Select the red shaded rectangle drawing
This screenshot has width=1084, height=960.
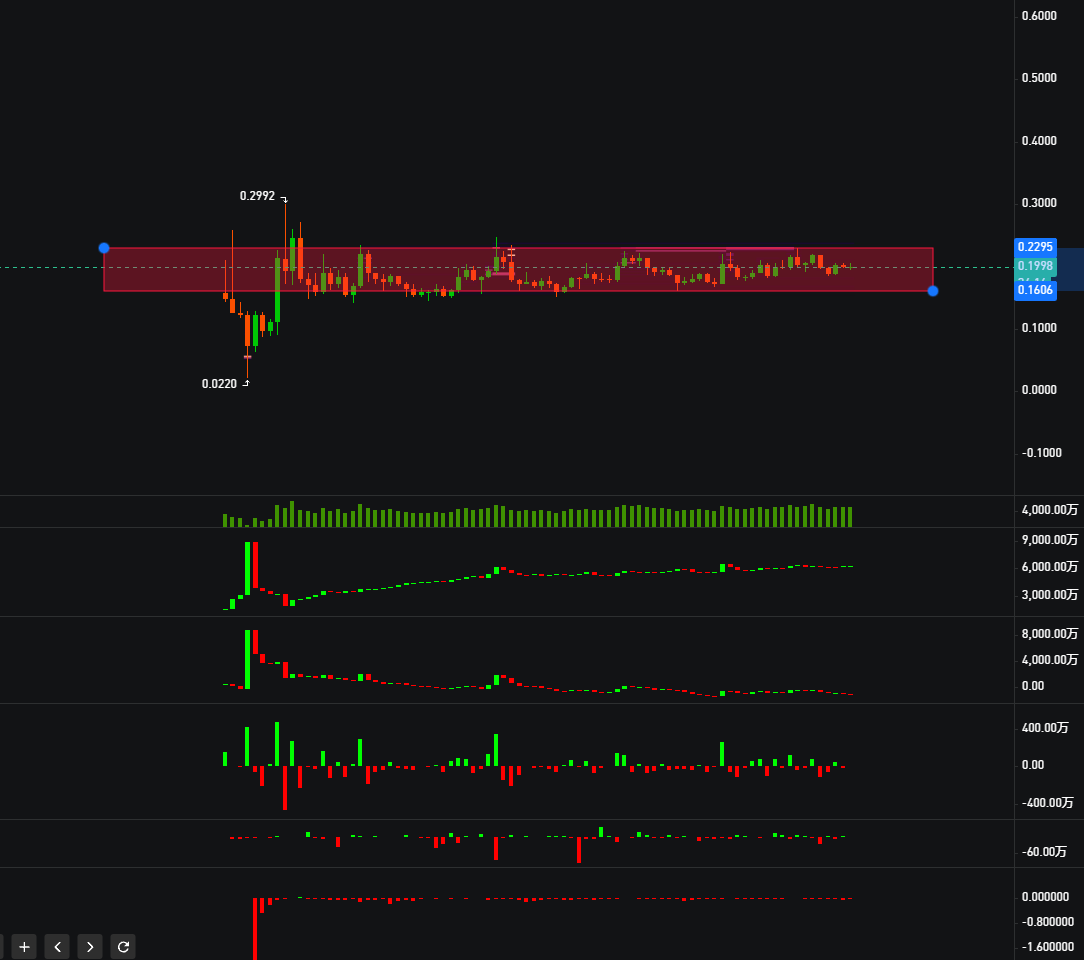(518, 270)
